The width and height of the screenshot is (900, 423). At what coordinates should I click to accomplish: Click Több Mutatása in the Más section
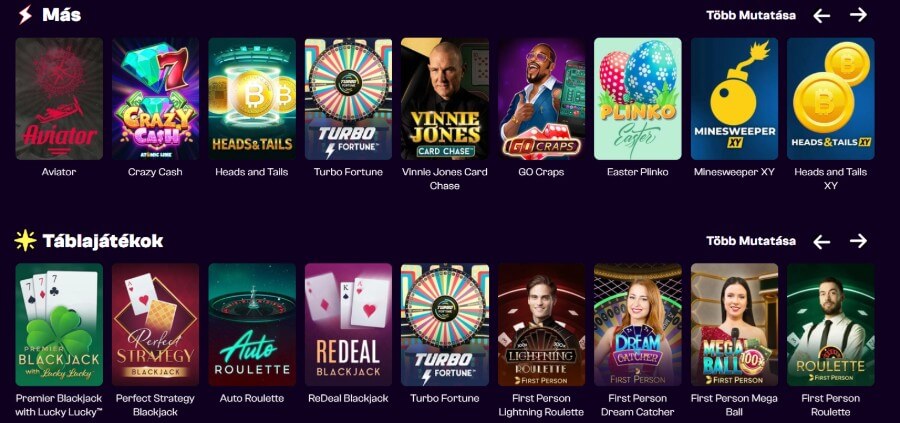(751, 15)
